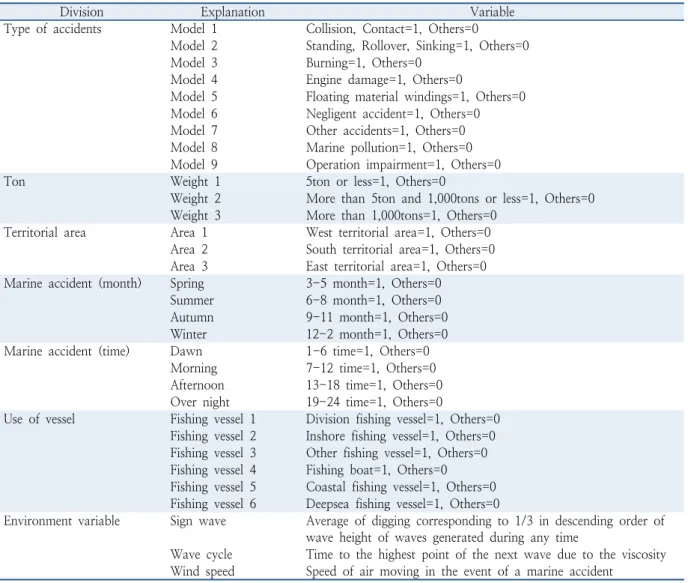Click '5ton or less=1, Others=0'
688x583 pixels.
pyautogui.click(x=376, y=182)
